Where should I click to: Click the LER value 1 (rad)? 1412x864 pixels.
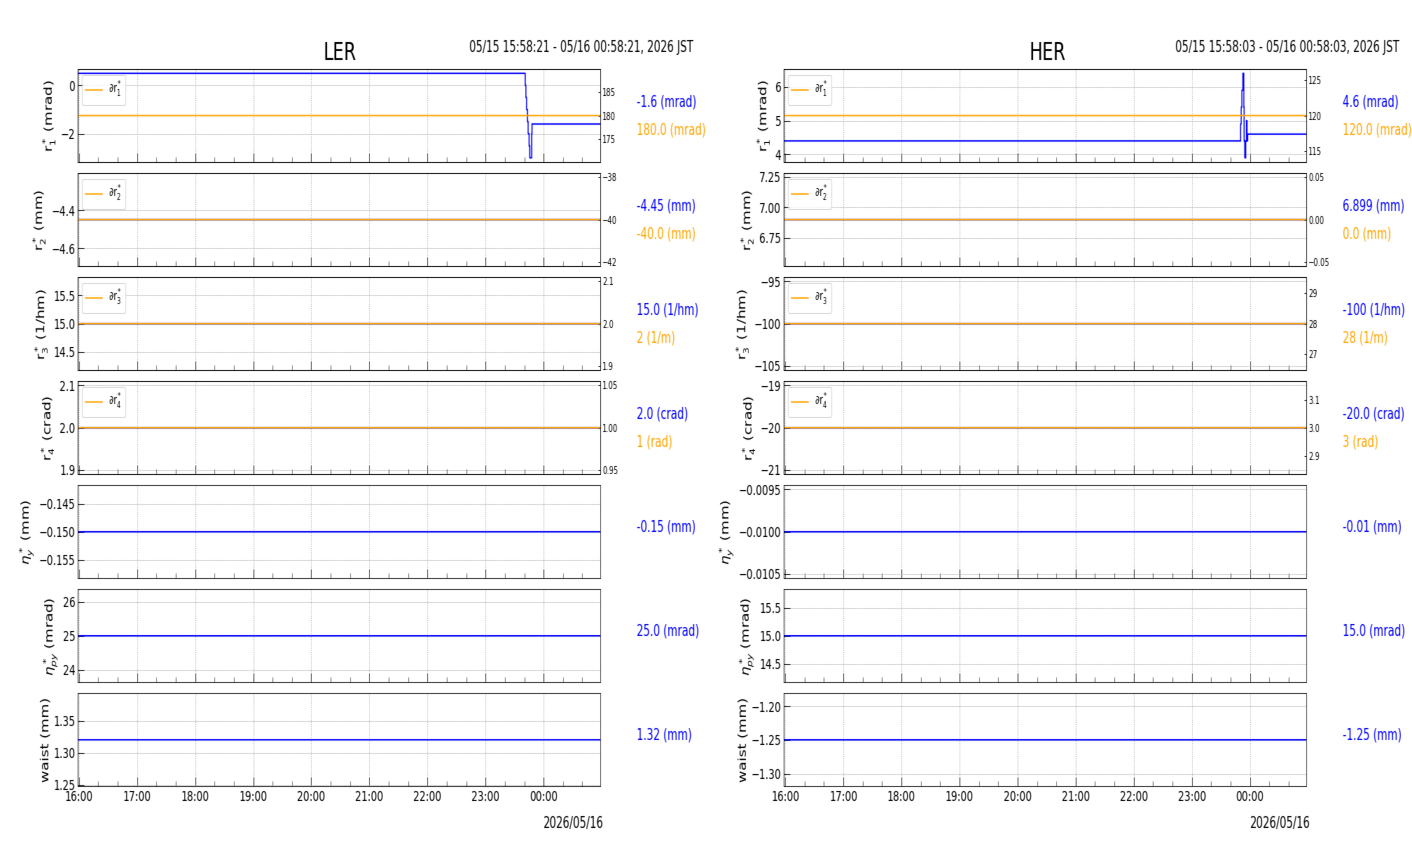654,442
